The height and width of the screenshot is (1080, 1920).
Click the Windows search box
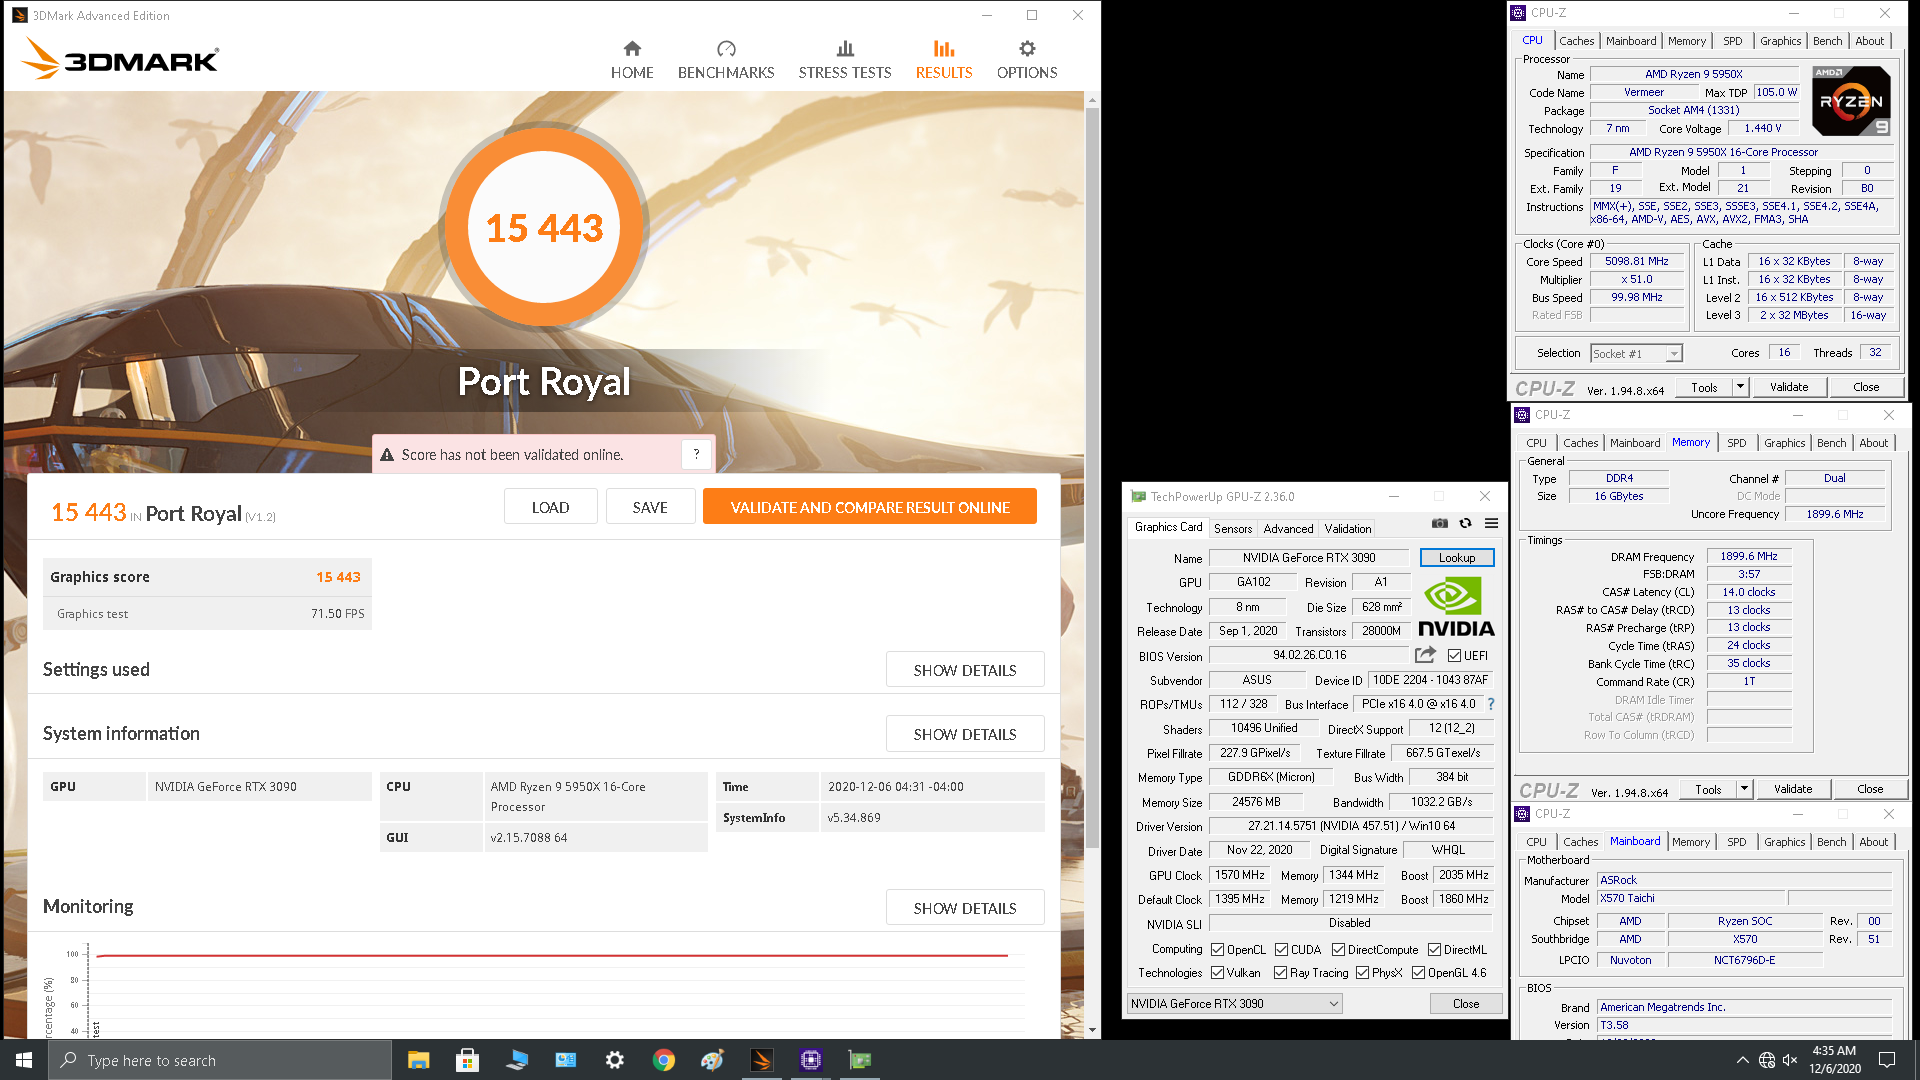click(x=220, y=1060)
